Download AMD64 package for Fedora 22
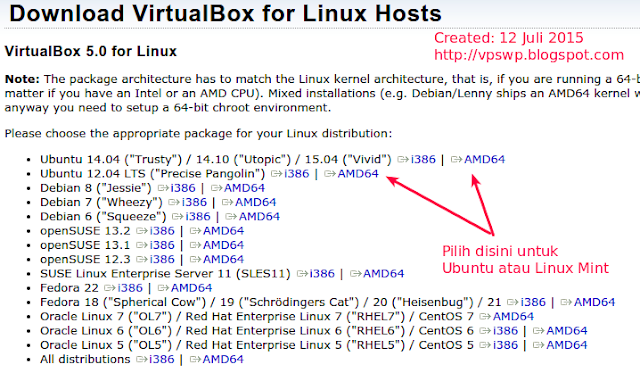This screenshot has height=373, width=640. 191,288
